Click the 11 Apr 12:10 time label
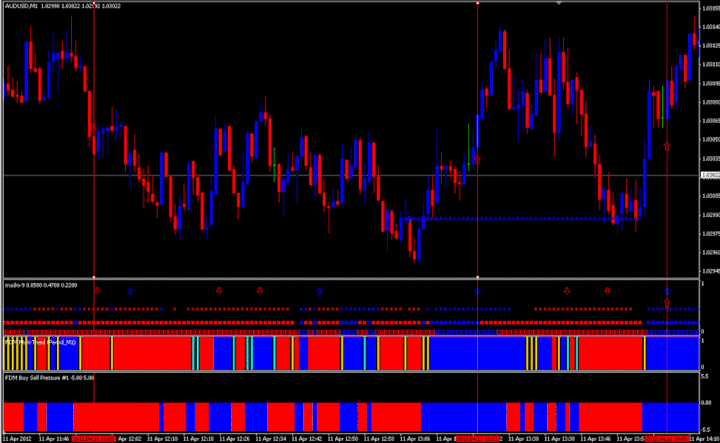The width and height of the screenshot is (720, 443). 163,439
